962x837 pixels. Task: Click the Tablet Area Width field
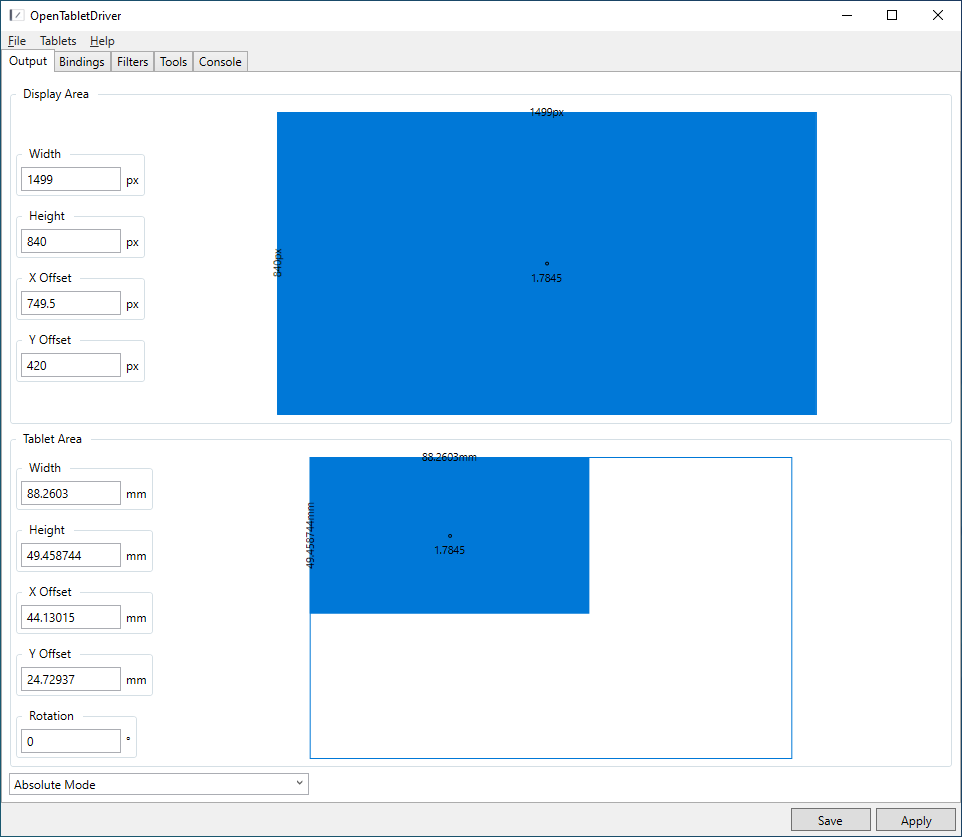coord(71,493)
